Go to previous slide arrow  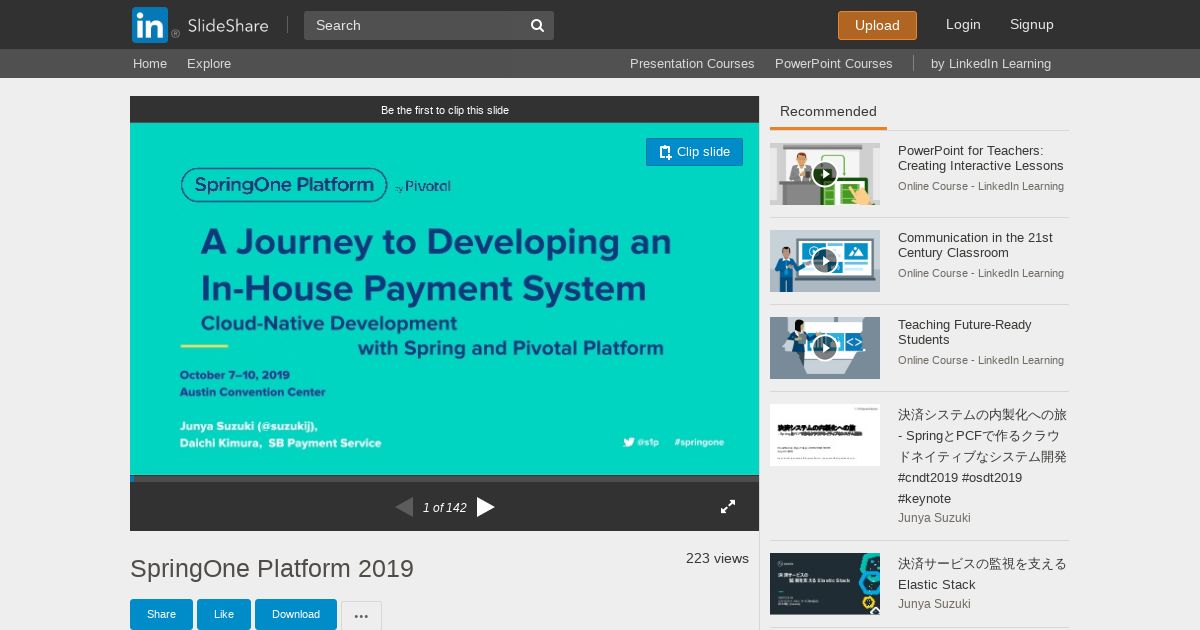pos(404,507)
